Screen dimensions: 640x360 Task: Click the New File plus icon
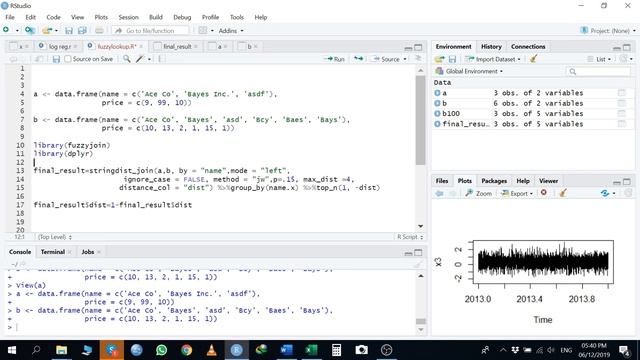coord(6,30)
